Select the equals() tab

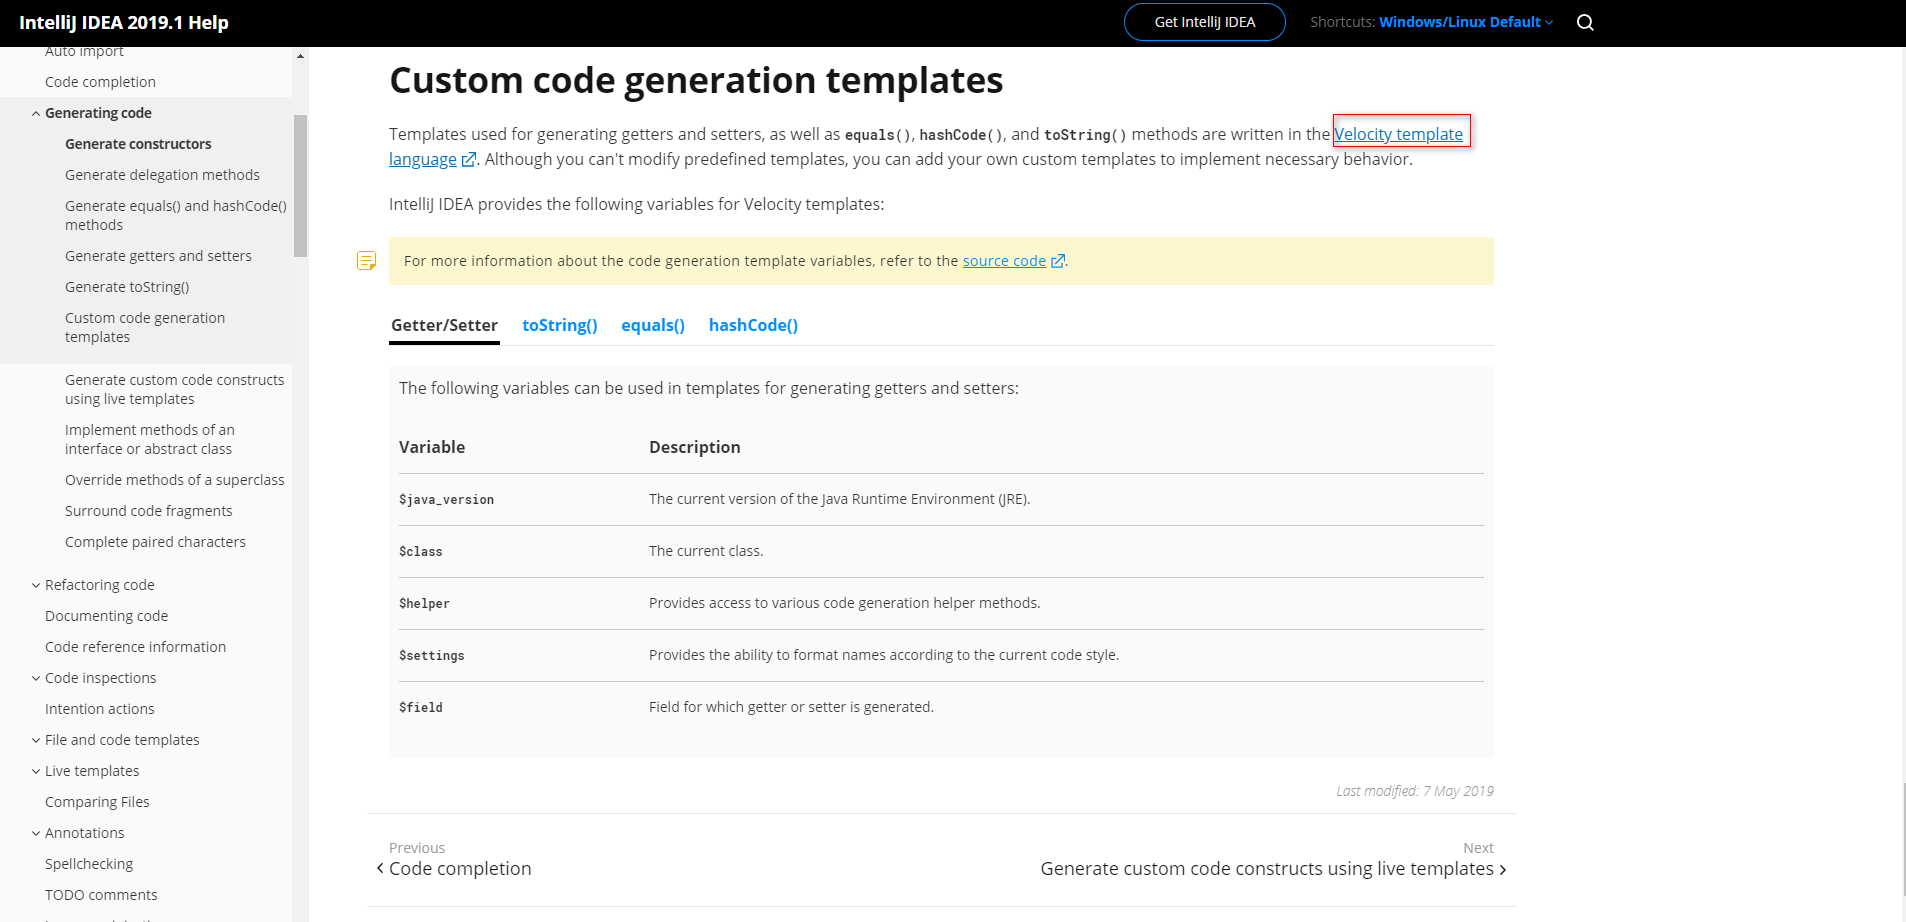[x=652, y=325]
